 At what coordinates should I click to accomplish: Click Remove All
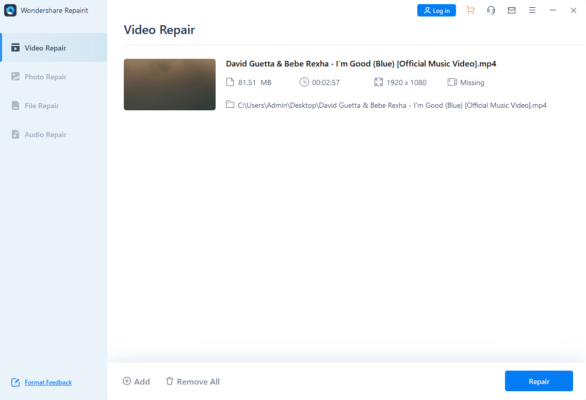coord(193,381)
